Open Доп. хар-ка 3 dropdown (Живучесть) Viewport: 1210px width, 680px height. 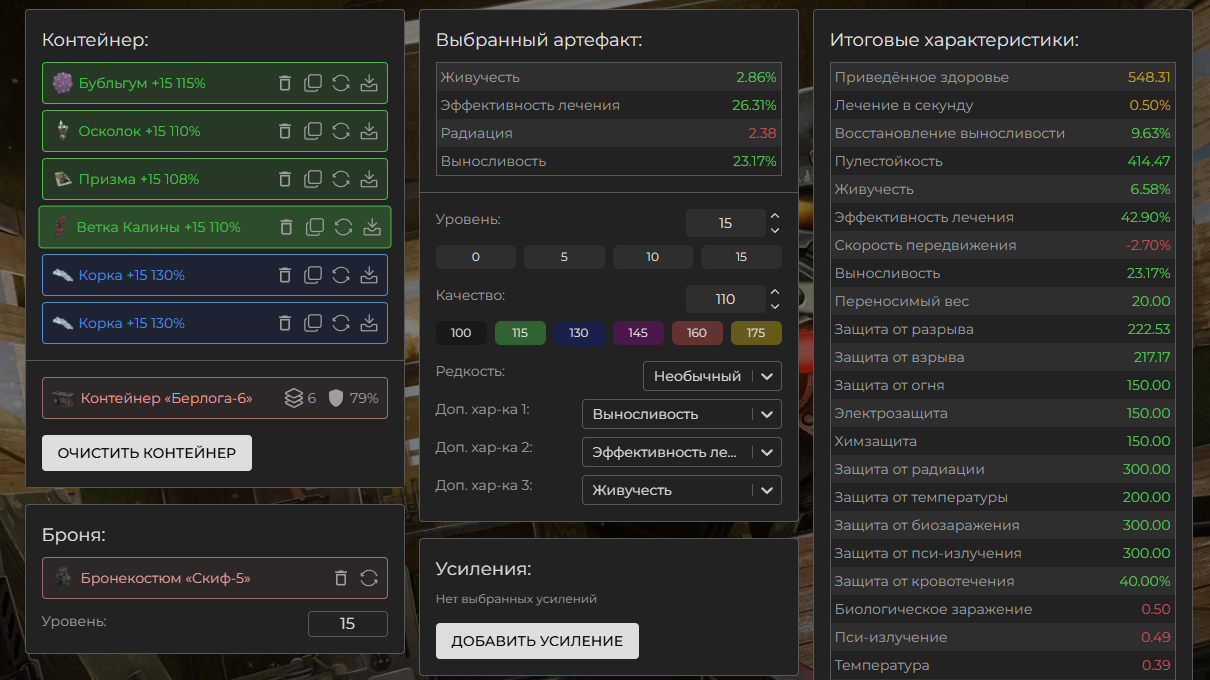(682, 490)
